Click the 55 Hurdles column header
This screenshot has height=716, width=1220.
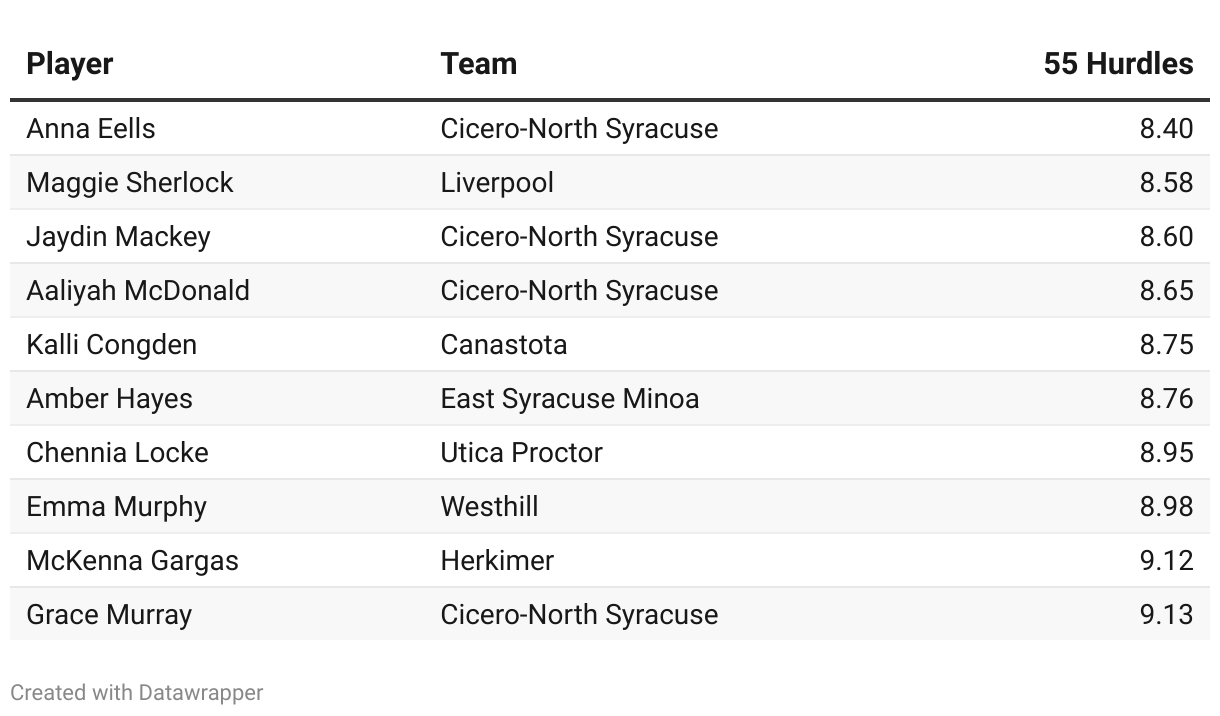point(1118,64)
